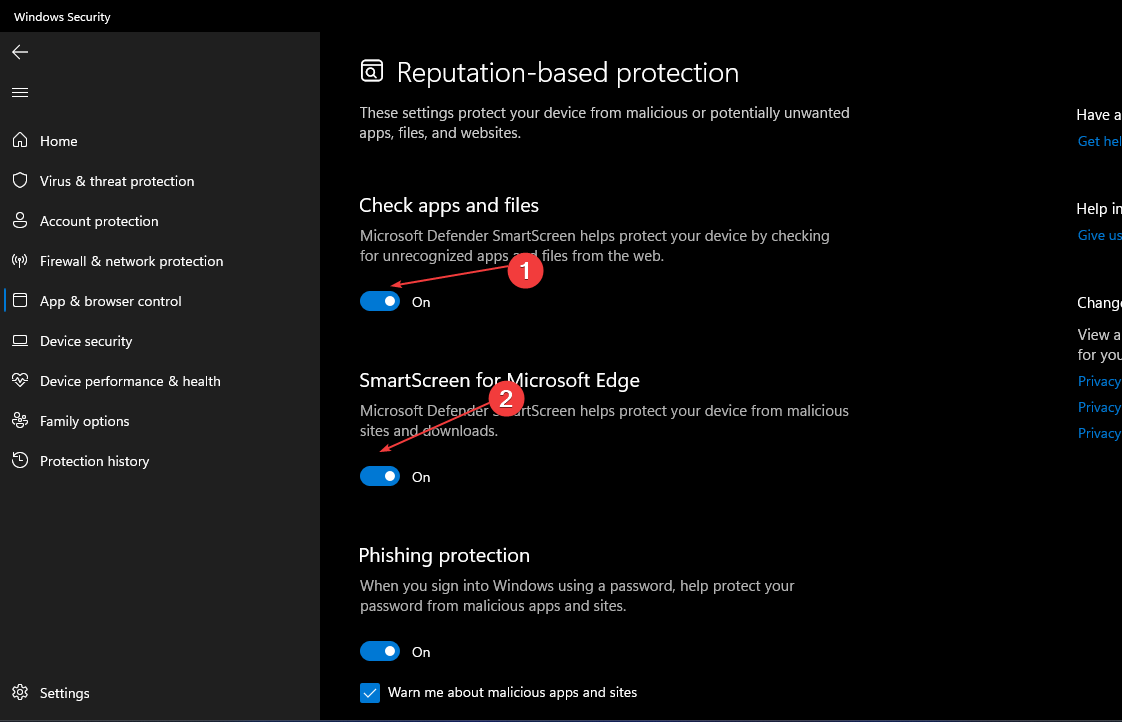Click the first Privacy link
Screen dimensions: 1122x722
tap(1099, 381)
